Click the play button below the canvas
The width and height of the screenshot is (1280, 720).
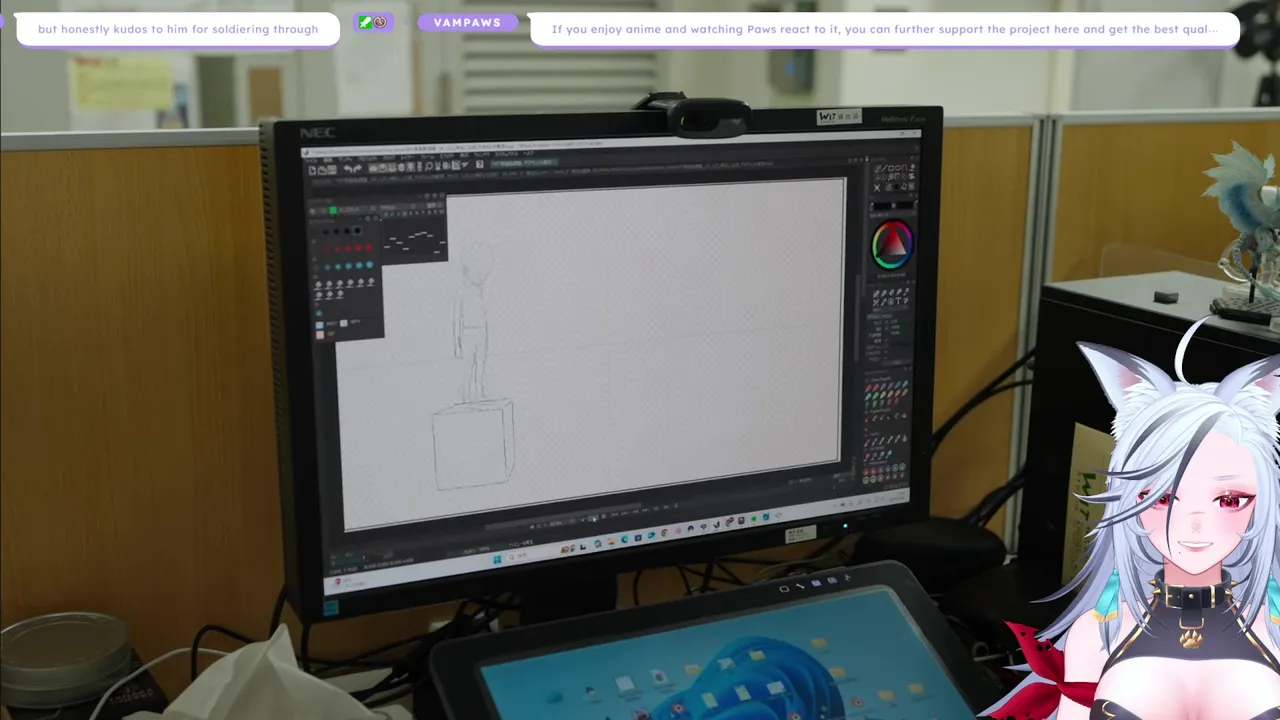pos(593,518)
